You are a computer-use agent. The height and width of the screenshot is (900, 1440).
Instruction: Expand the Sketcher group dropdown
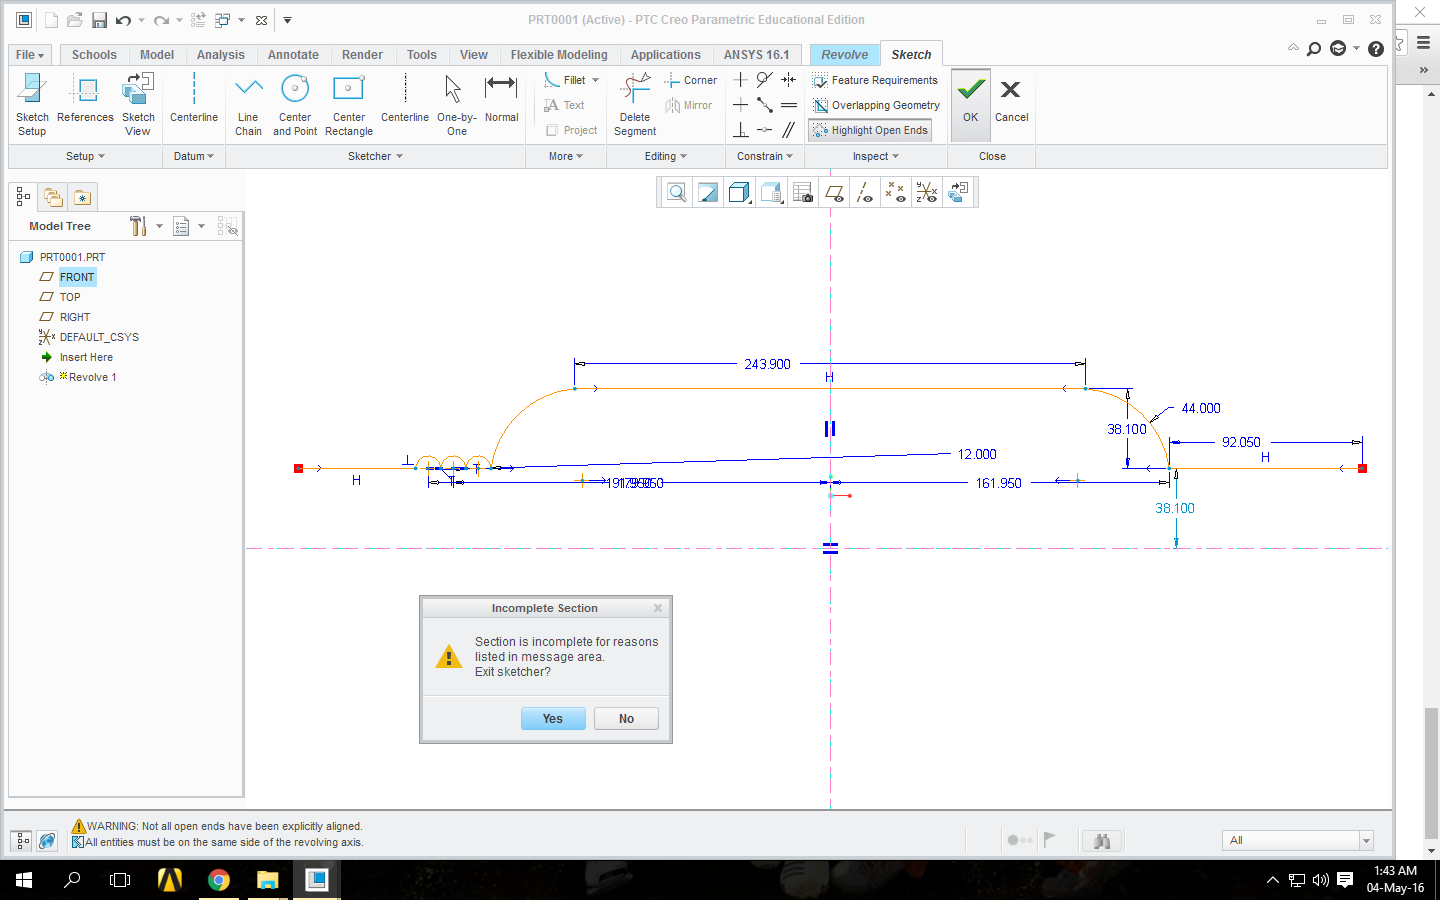[x=375, y=156]
